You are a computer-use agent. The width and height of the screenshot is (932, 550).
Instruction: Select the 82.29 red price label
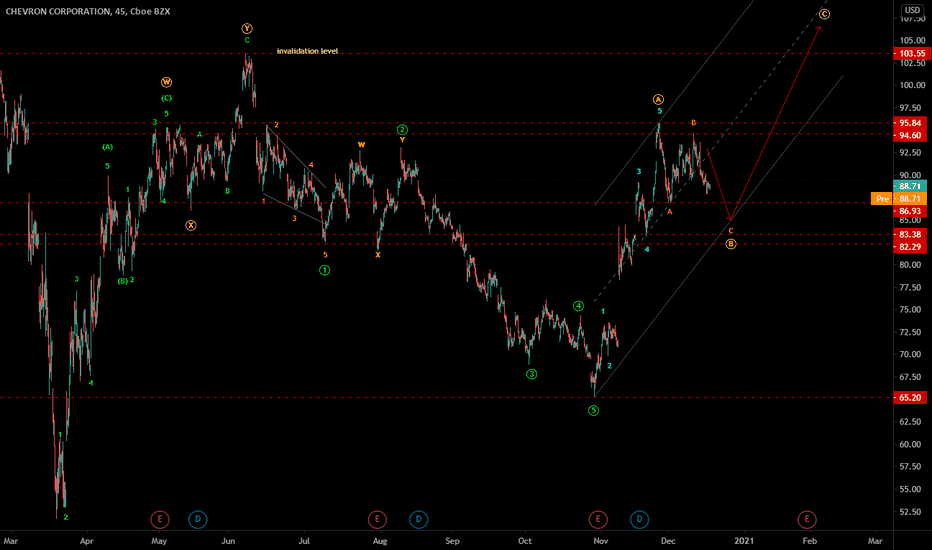pyautogui.click(x=910, y=247)
